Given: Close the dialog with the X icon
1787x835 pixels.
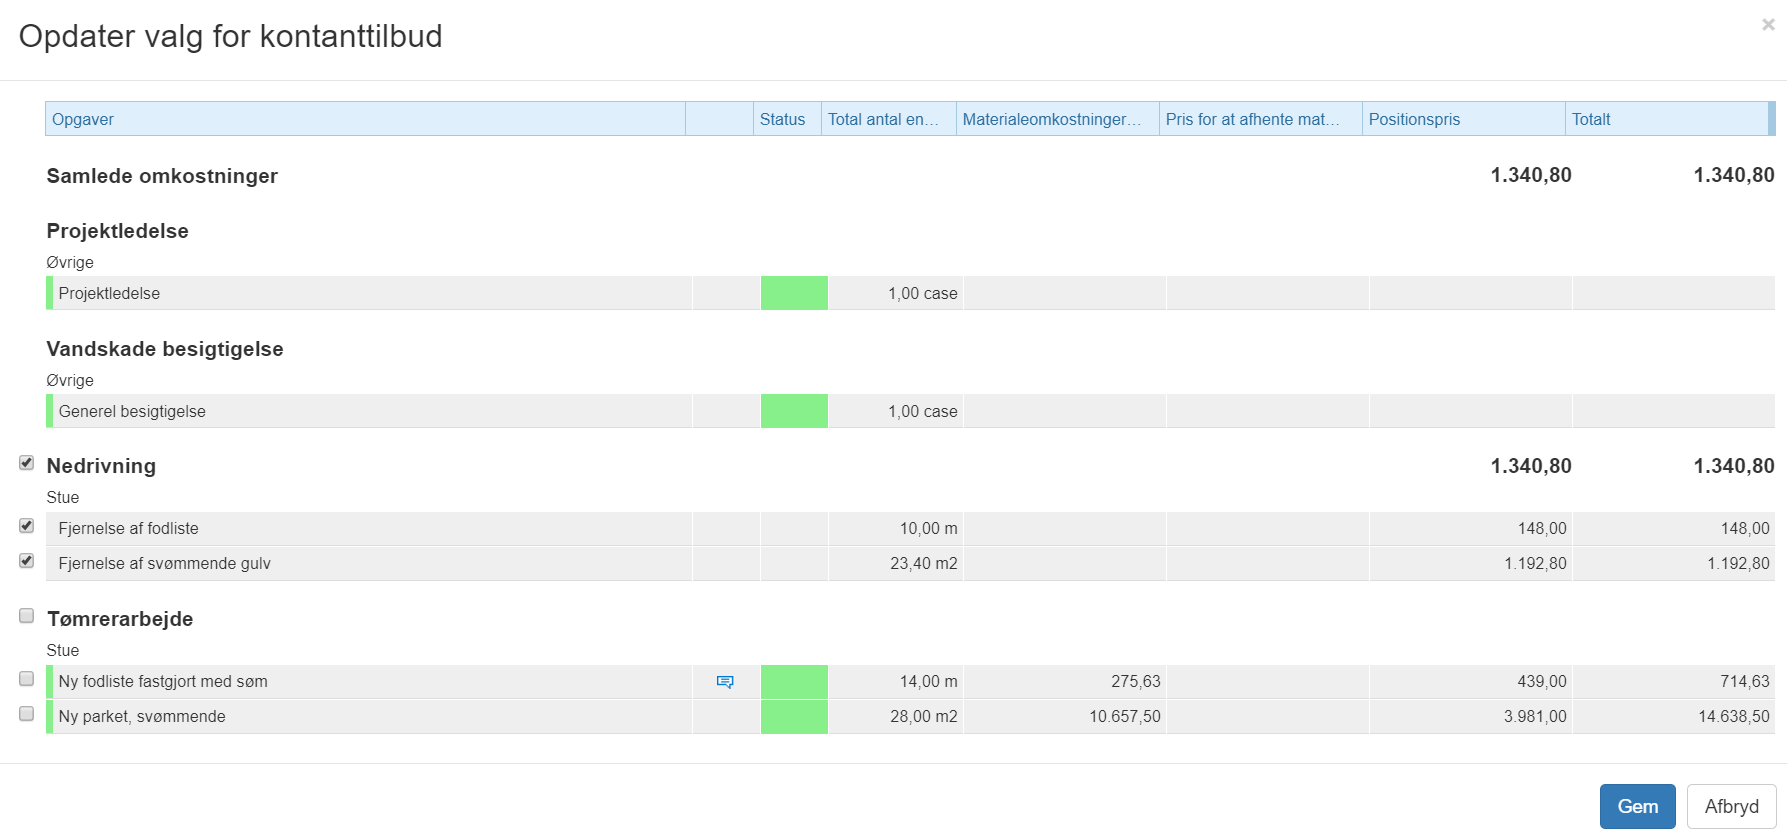Looking at the screenshot, I should [1768, 25].
